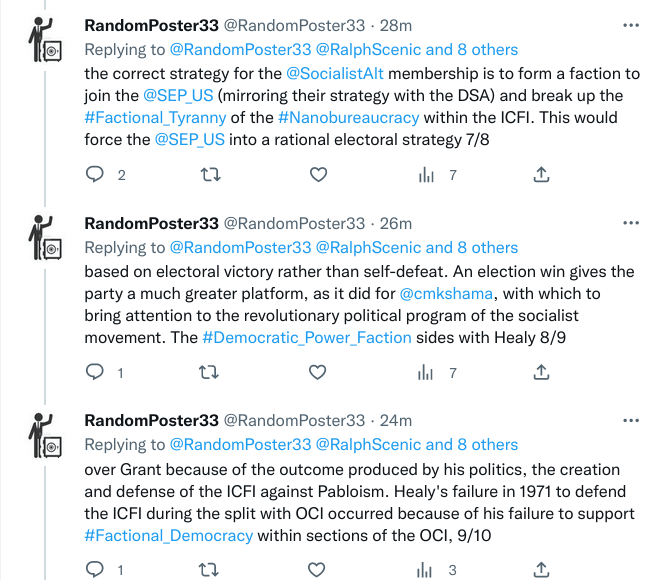This screenshot has height=580, width=652.
Task: Share the 7/8 tweet
Action: 540,175
